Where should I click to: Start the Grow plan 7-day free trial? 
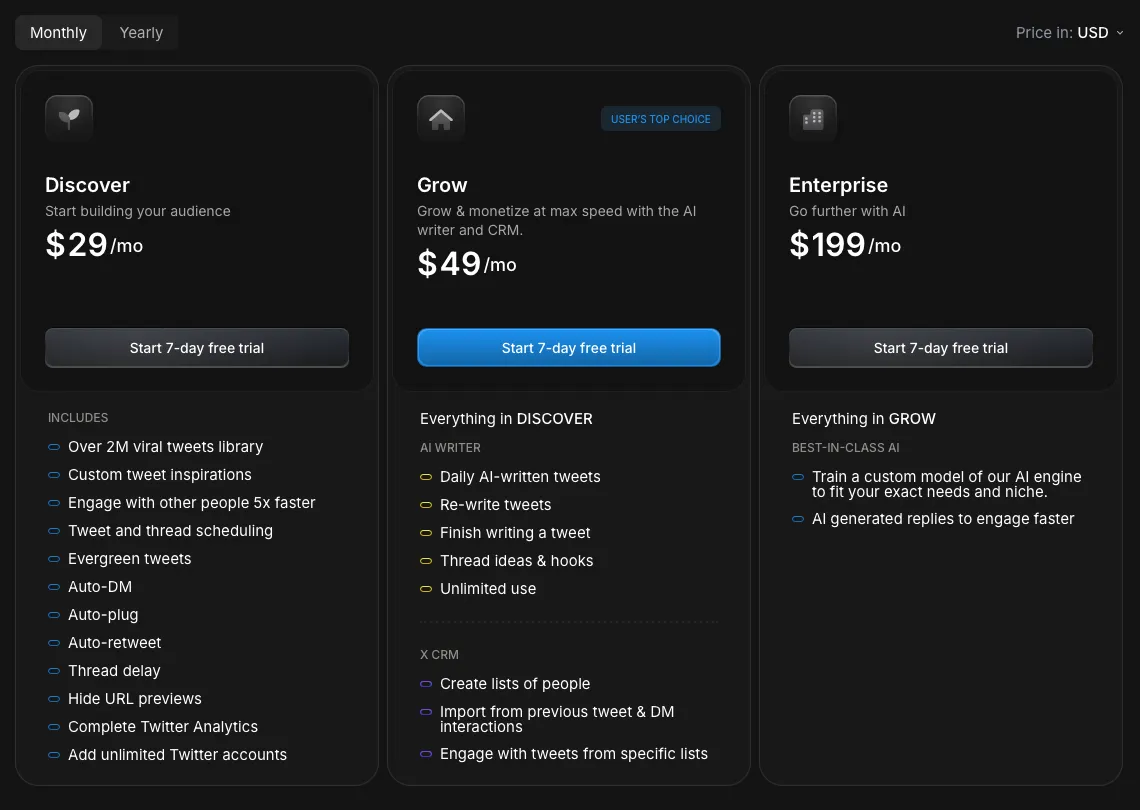[568, 347]
